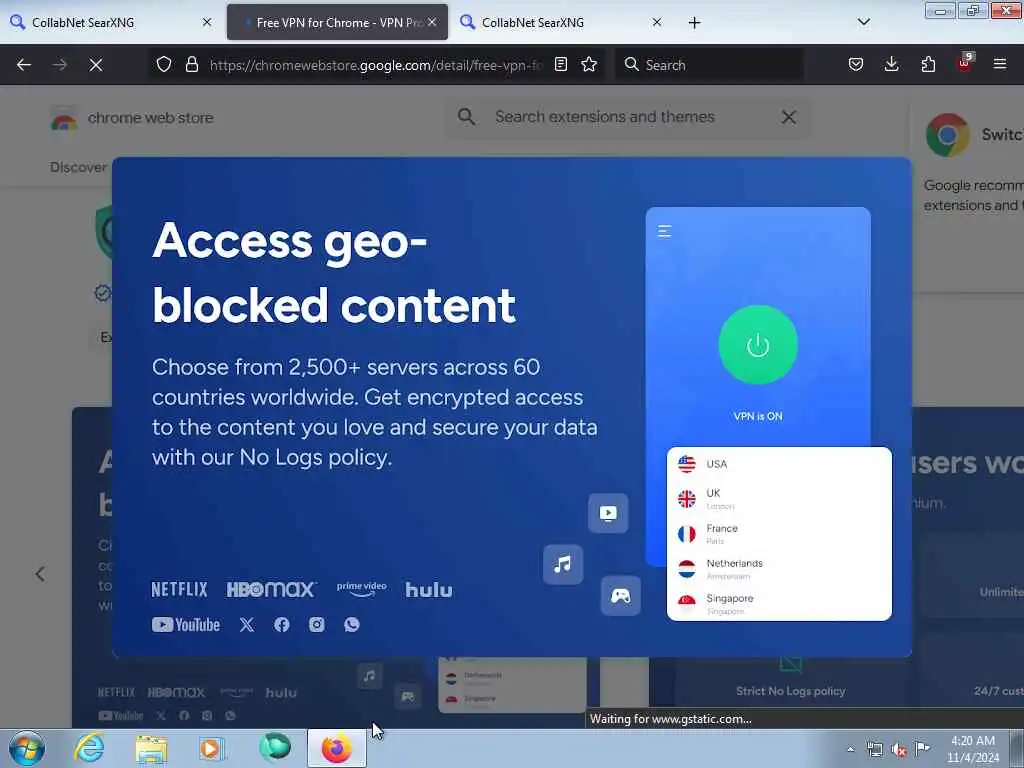Click the Firefox taskbar button
The height and width of the screenshot is (768, 1024).
click(337, 748)
